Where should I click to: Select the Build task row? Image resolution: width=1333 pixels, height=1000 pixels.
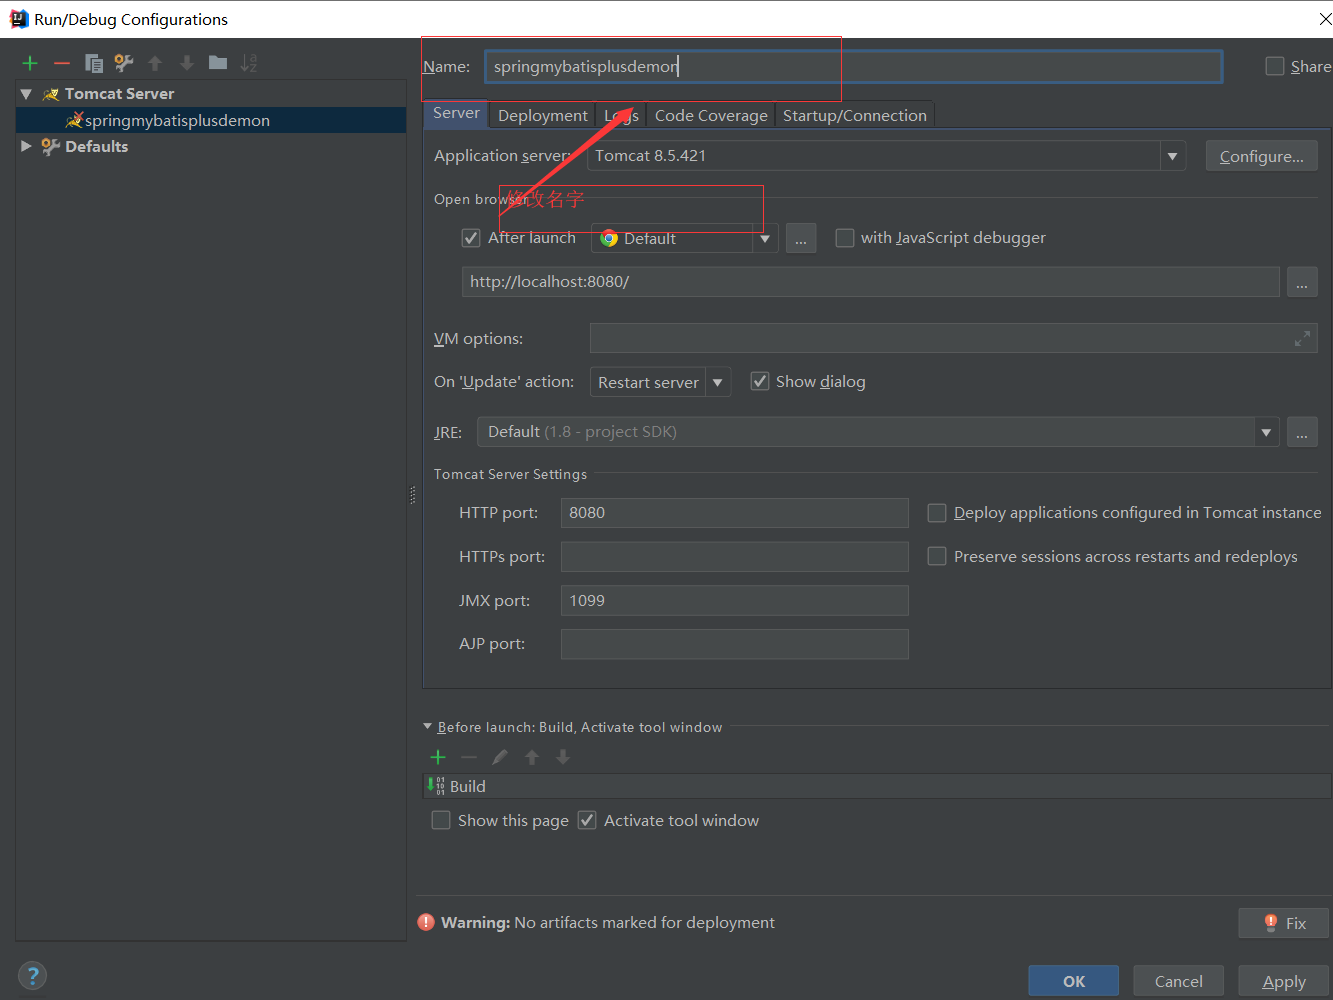pyautogui.click(x=876, y=786)
